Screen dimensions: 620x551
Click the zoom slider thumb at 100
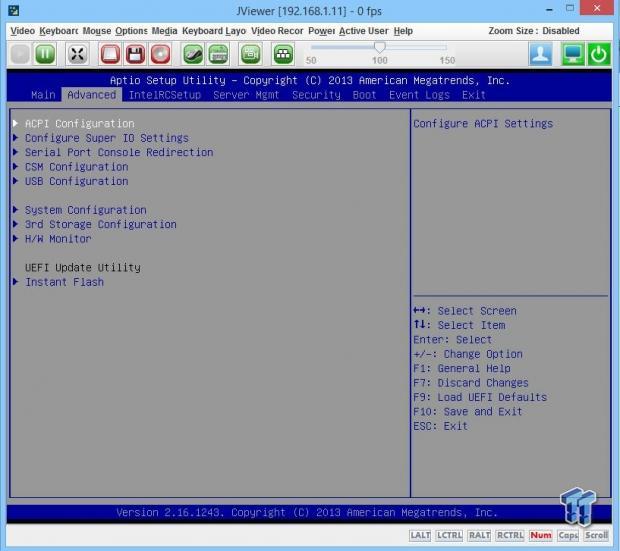[x=380, y=47]
